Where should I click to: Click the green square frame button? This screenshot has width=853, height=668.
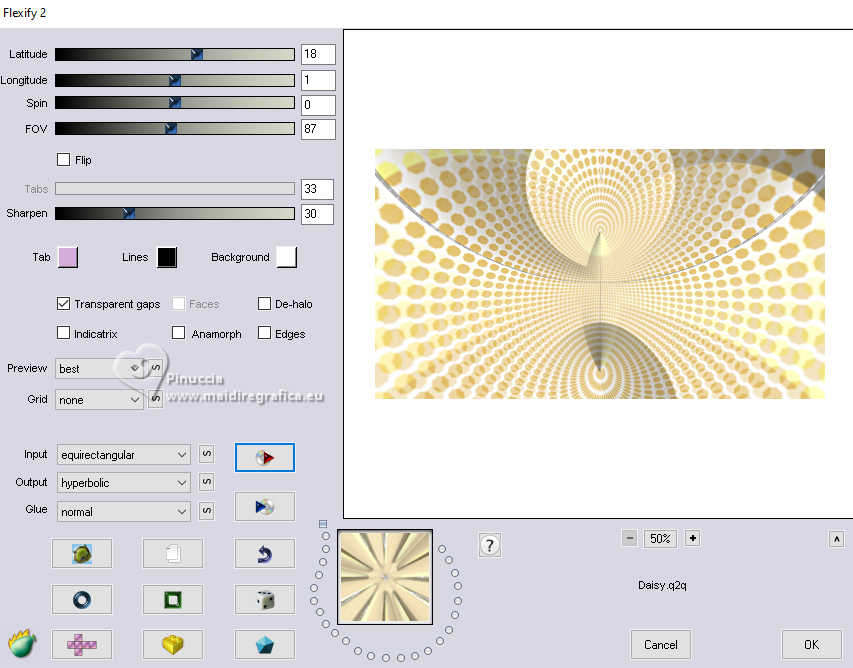(x=173, y=599)
